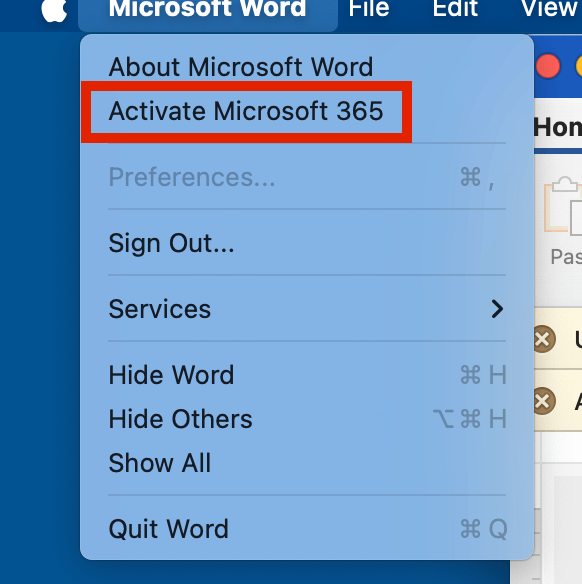
Task: Select About Microsoft Word
Action: click(x=307, y=67)
